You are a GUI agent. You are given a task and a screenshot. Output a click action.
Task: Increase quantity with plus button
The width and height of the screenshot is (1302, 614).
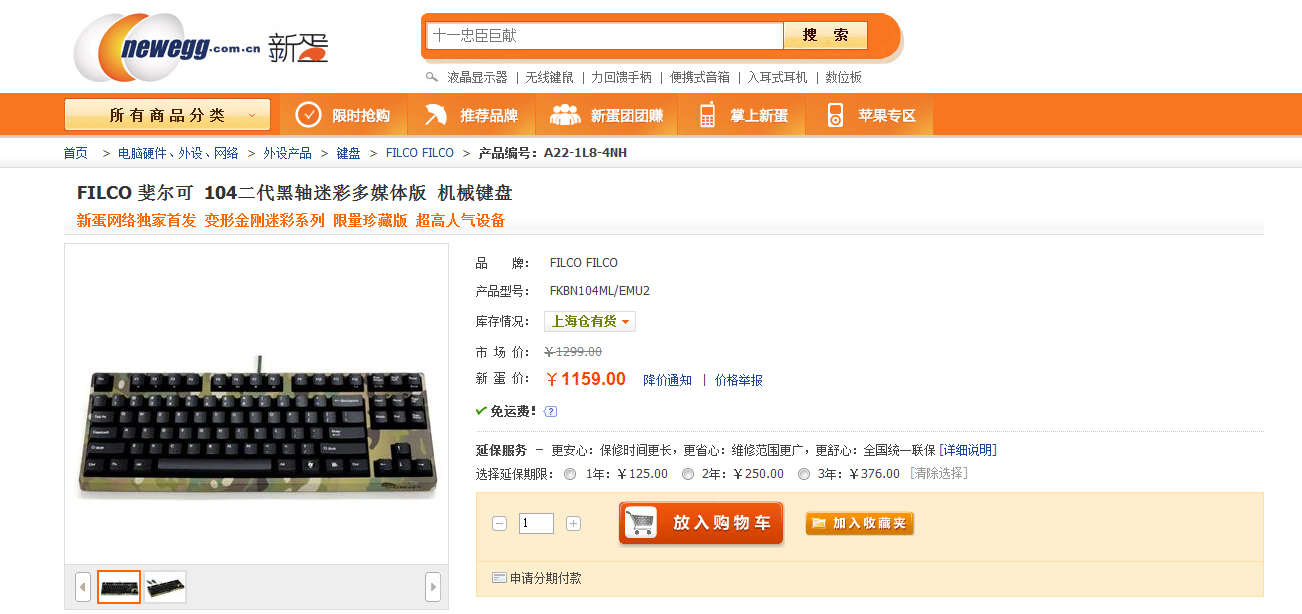[573, 523]
